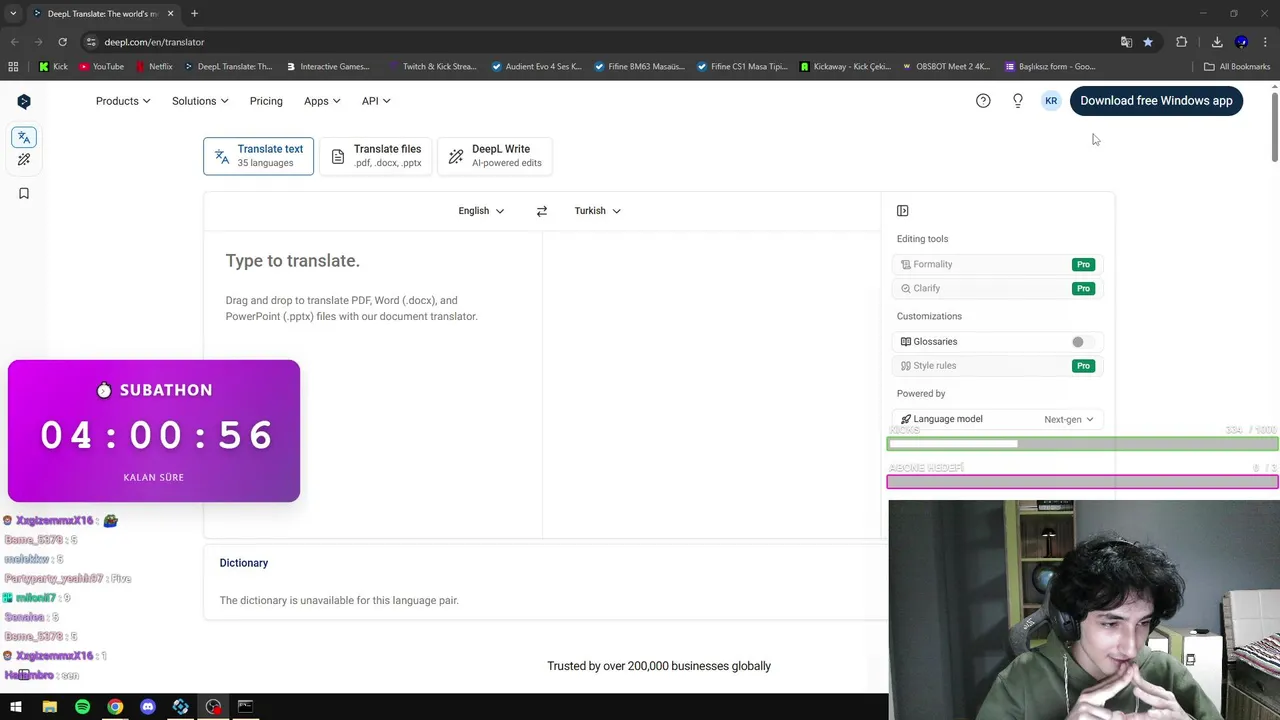
Task: Expand the API menu
Action: (376, 101)
